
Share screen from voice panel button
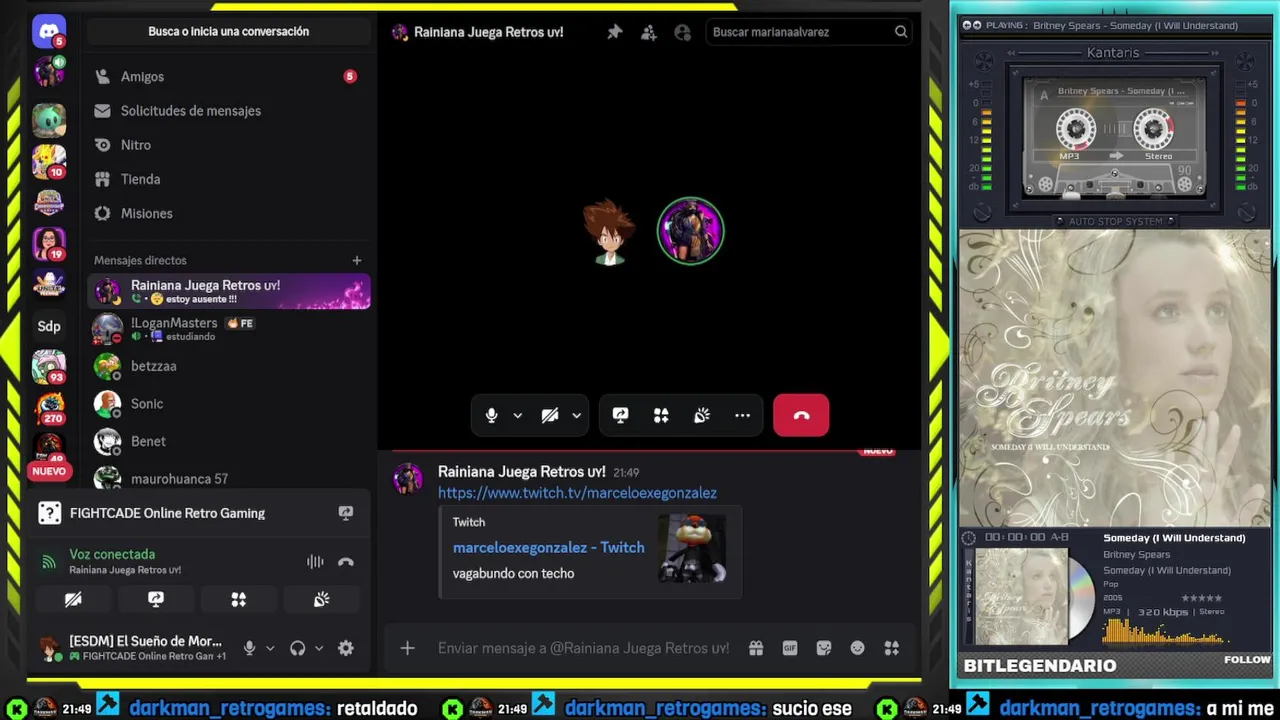pos(156,600)
